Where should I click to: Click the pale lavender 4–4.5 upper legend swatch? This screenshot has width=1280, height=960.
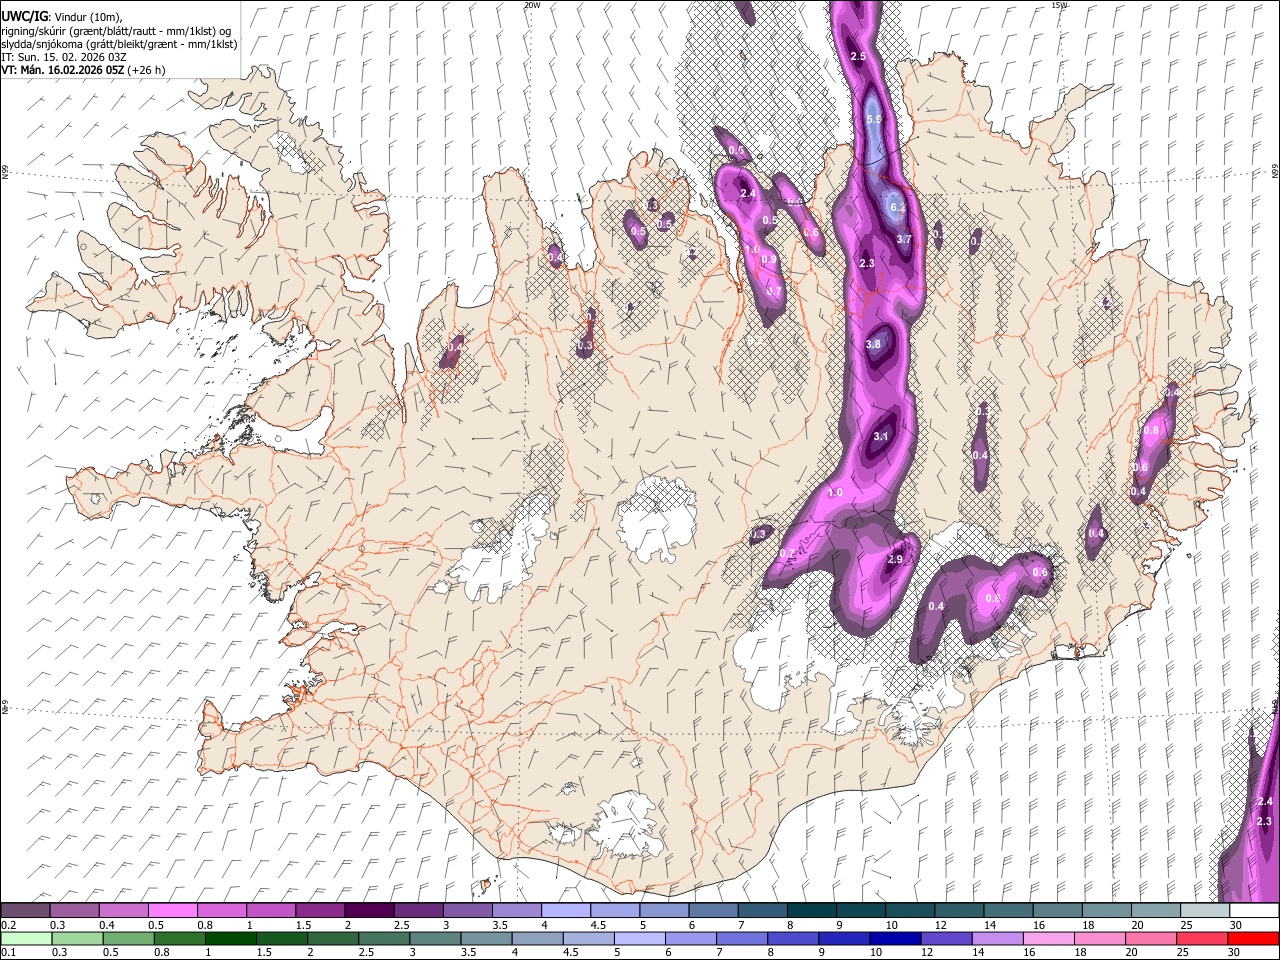[x=566, y=911]
